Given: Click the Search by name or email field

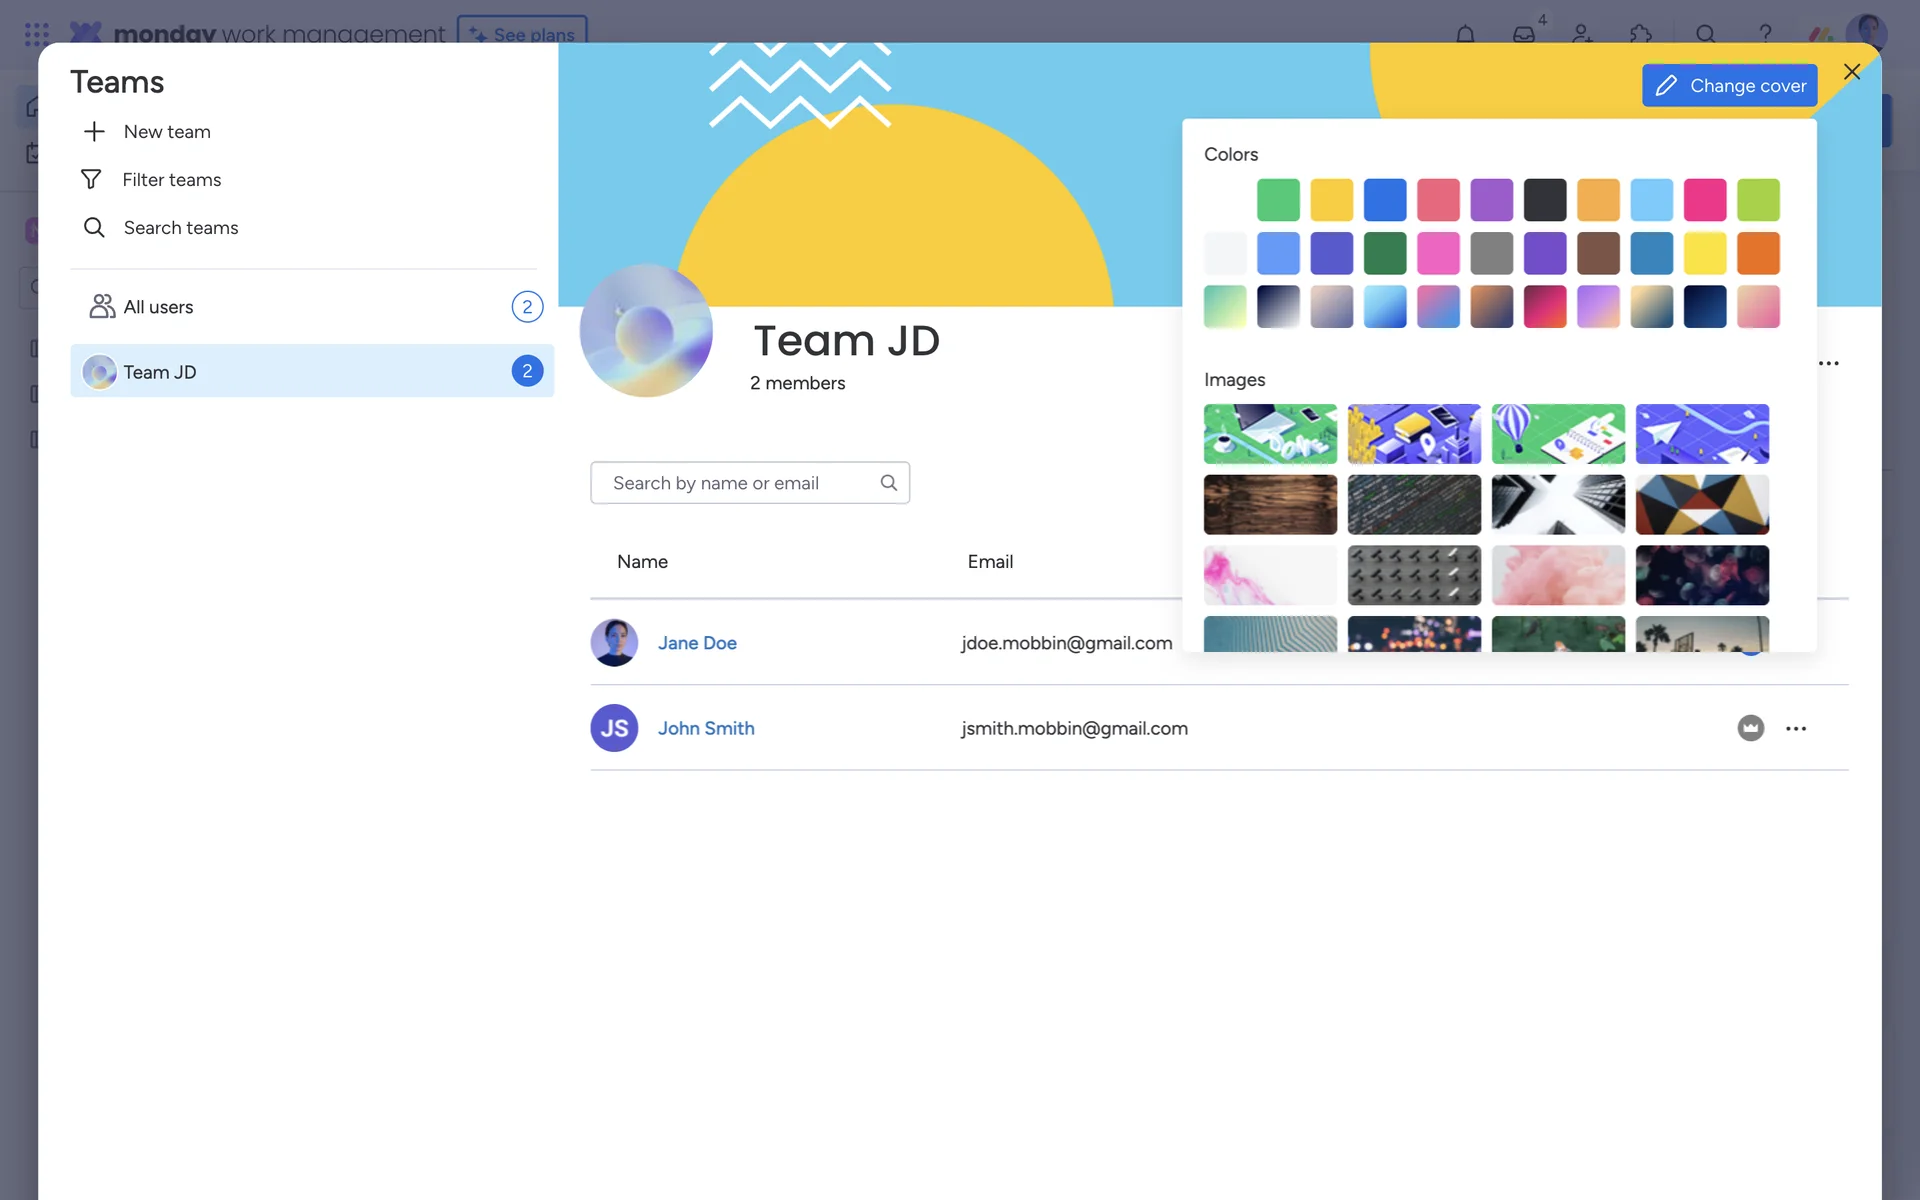Looking at the screenshot, I should (x=740, y=483).
